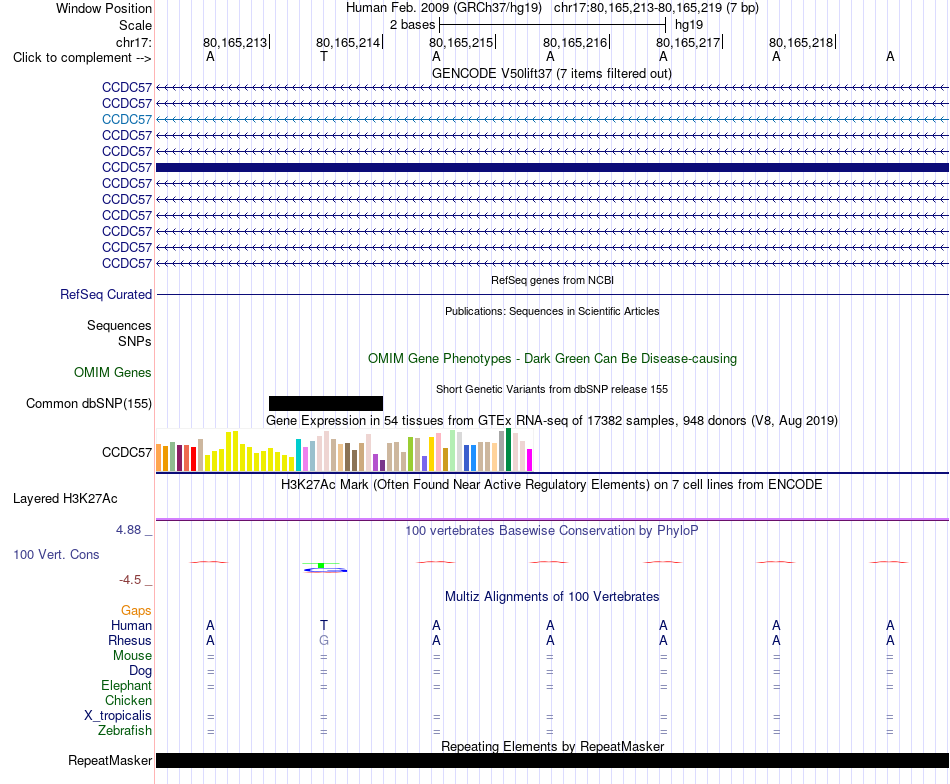Click the 'Scale' track label
This screenshot has width=950, height=784.
135,25
